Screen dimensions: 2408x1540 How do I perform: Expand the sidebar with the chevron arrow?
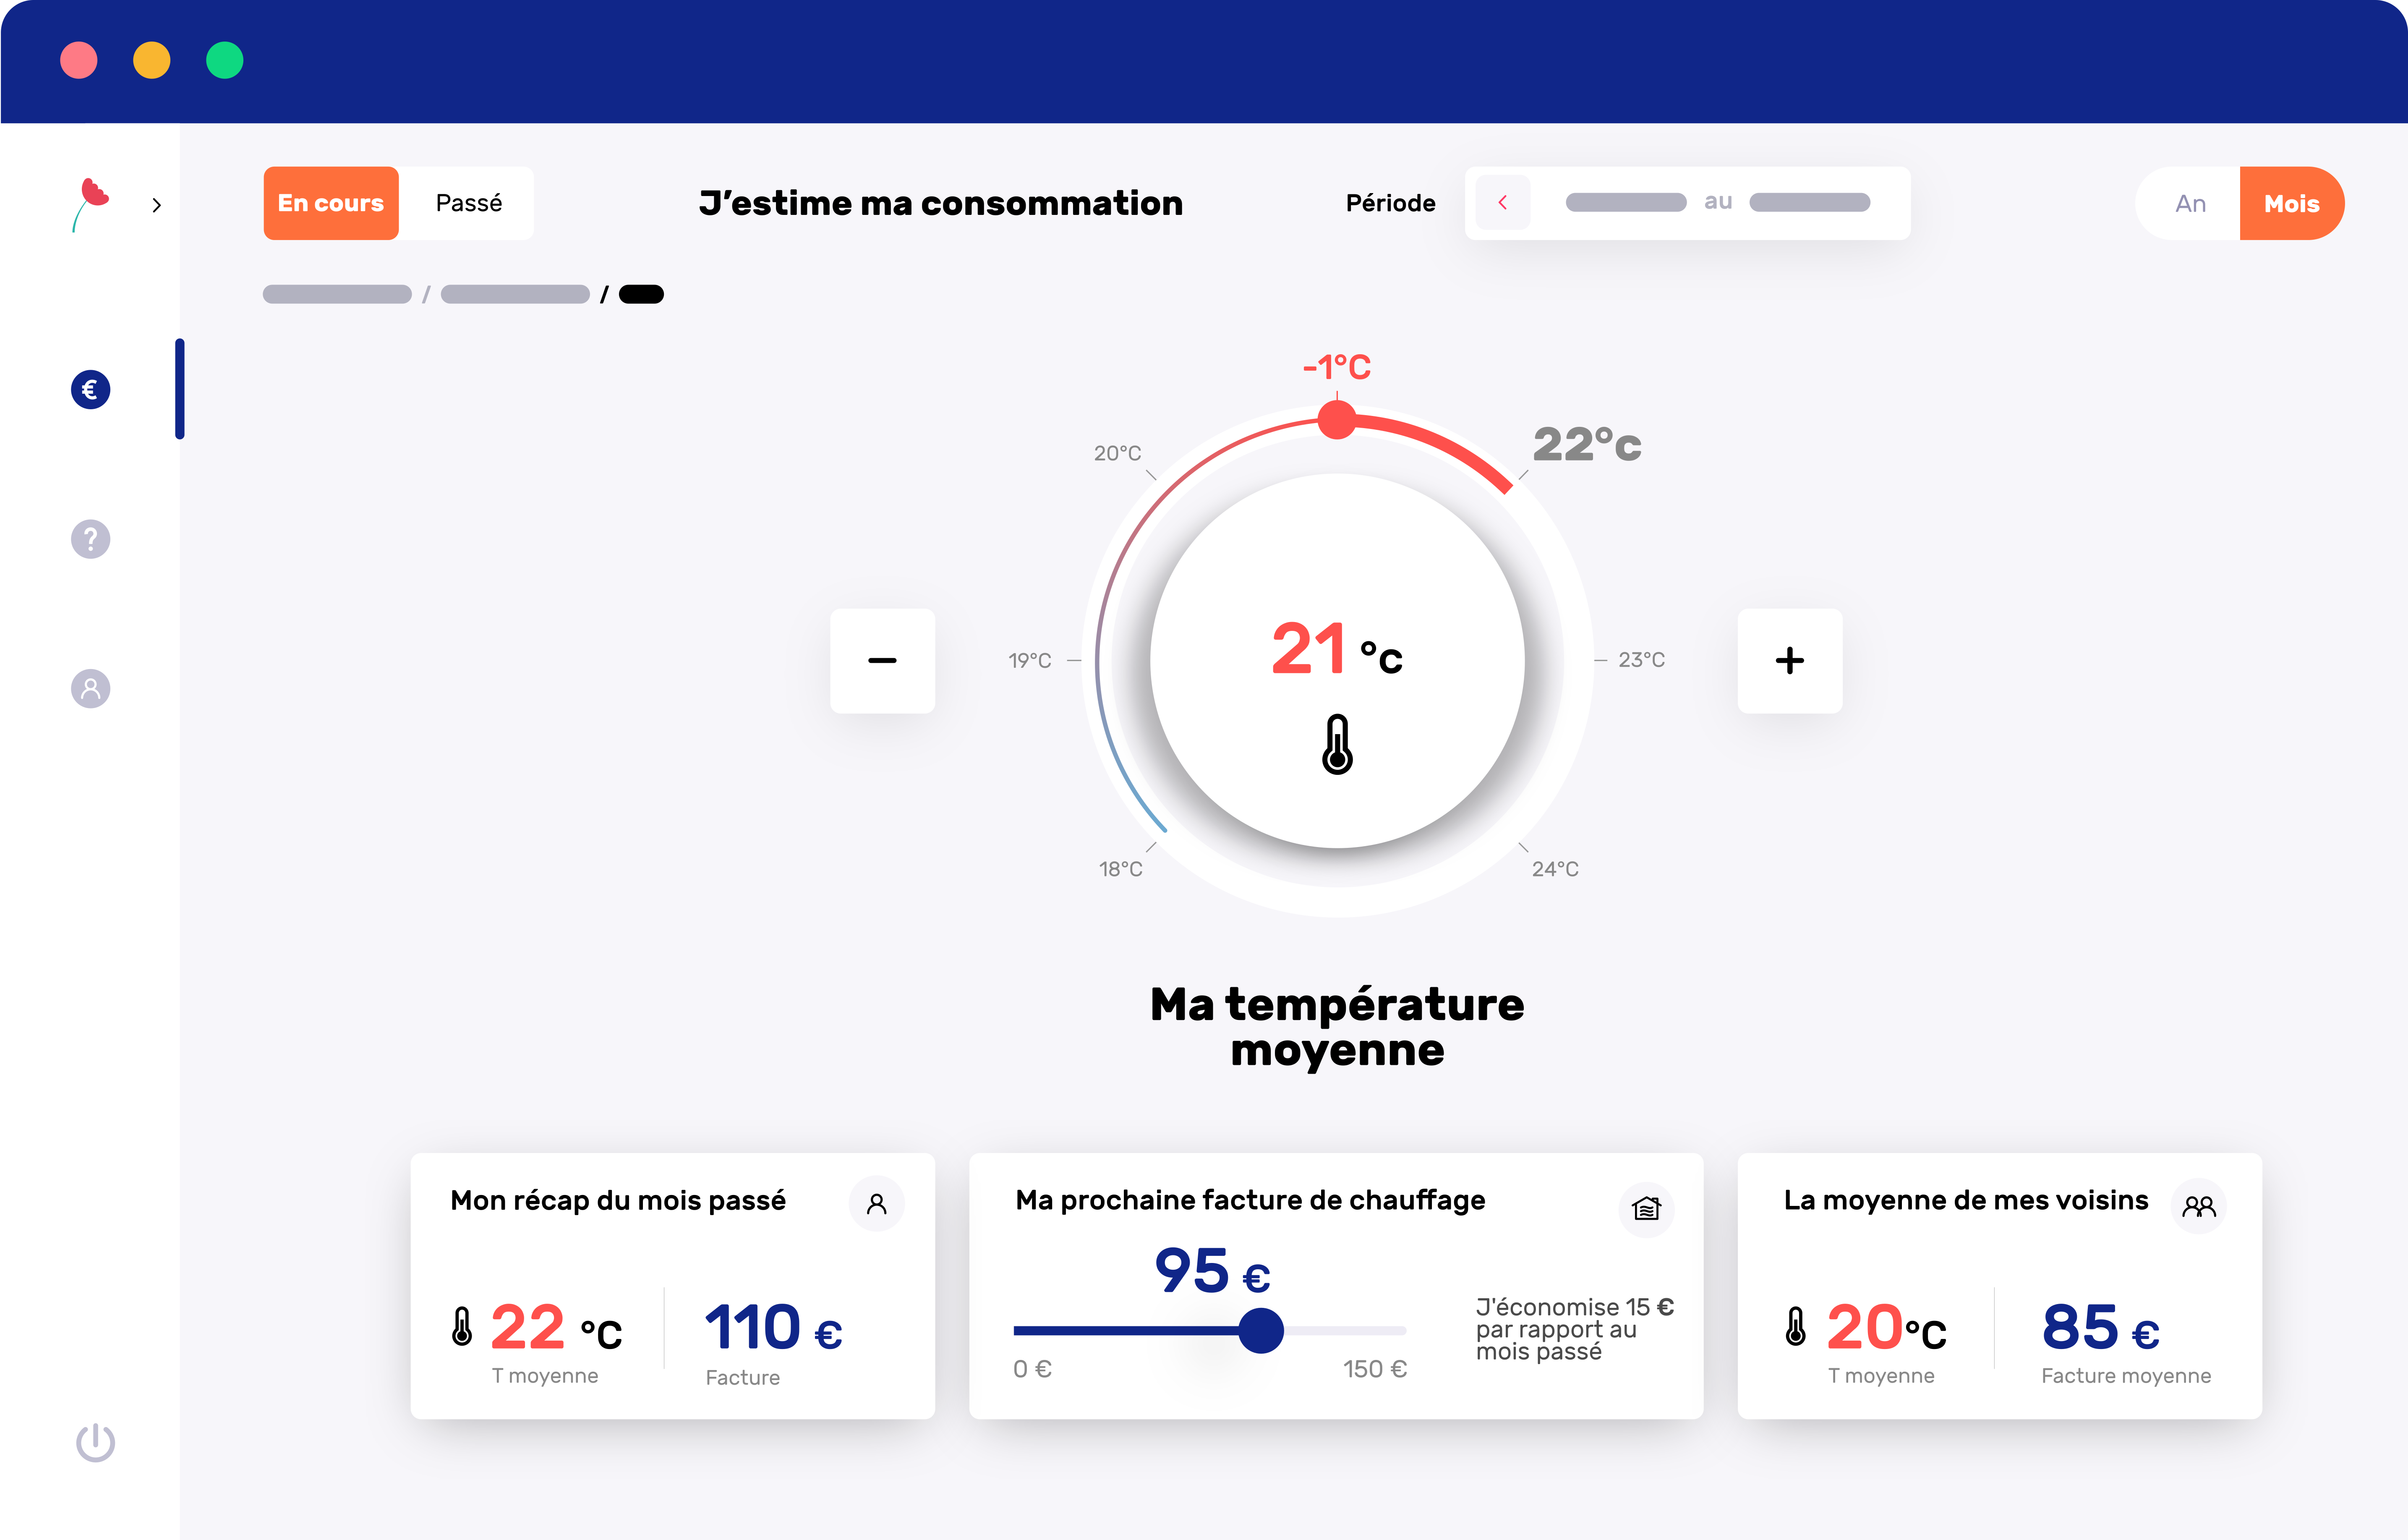tap(156, 205)
